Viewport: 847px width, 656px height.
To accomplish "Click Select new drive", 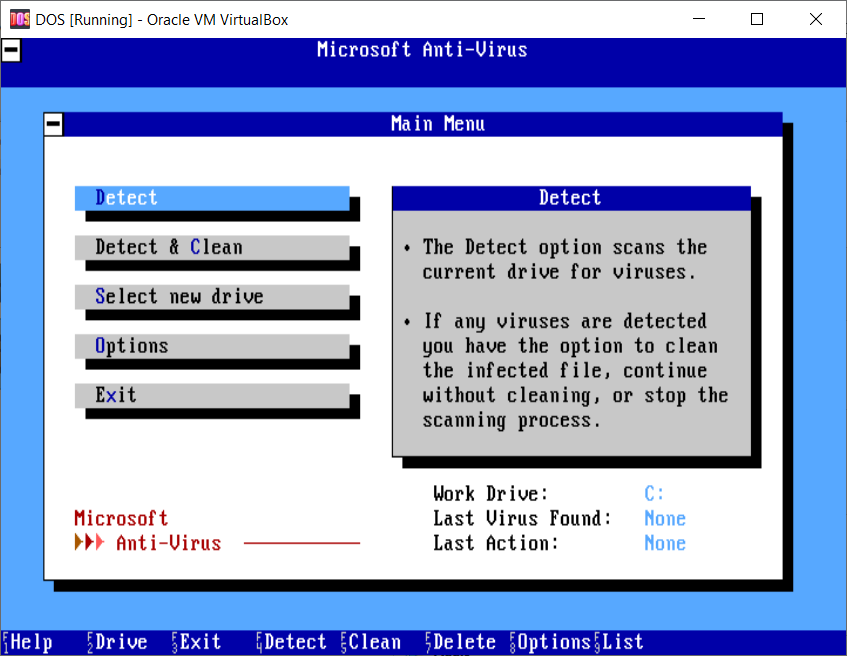I will click(x=212, y=297).
